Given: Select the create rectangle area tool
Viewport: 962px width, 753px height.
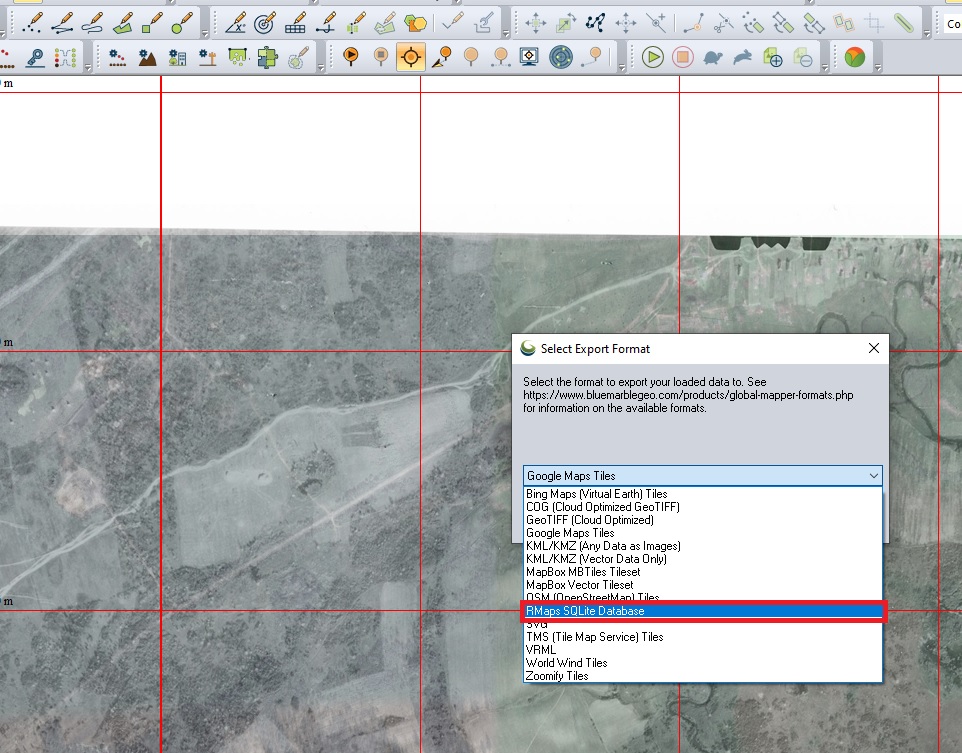Looking at the screenshot, I should pyautogui.click(x=152, y=21).
